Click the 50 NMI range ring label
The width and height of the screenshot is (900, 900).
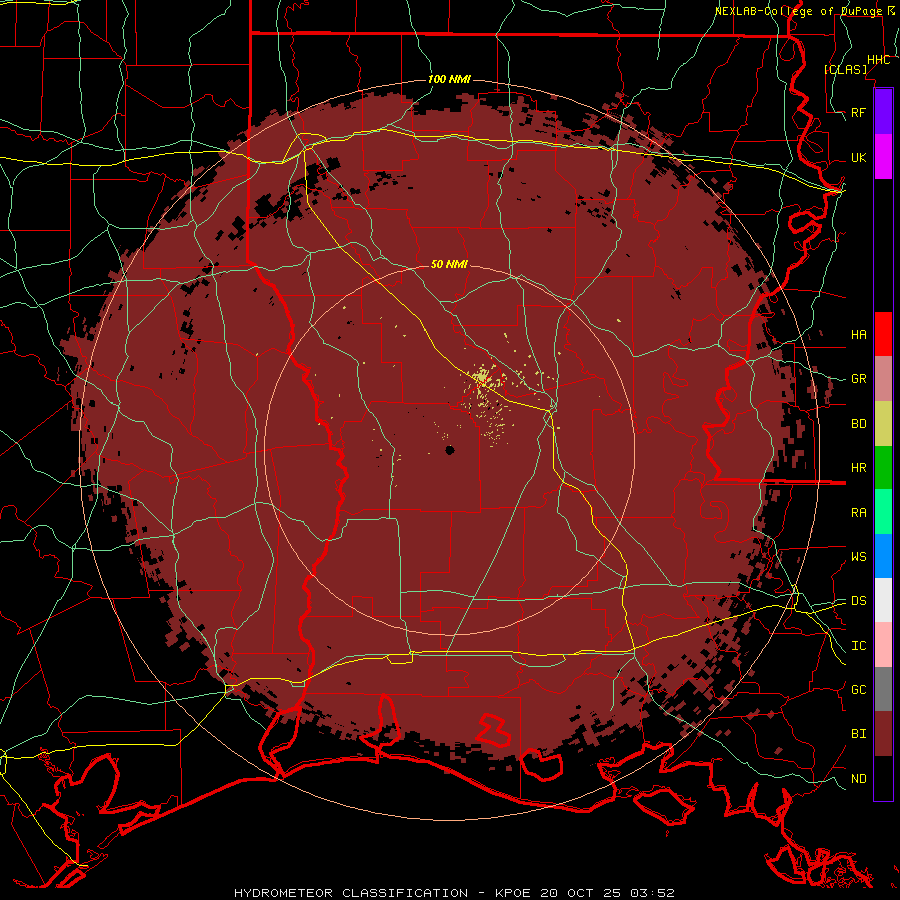(x=449, y=264)
